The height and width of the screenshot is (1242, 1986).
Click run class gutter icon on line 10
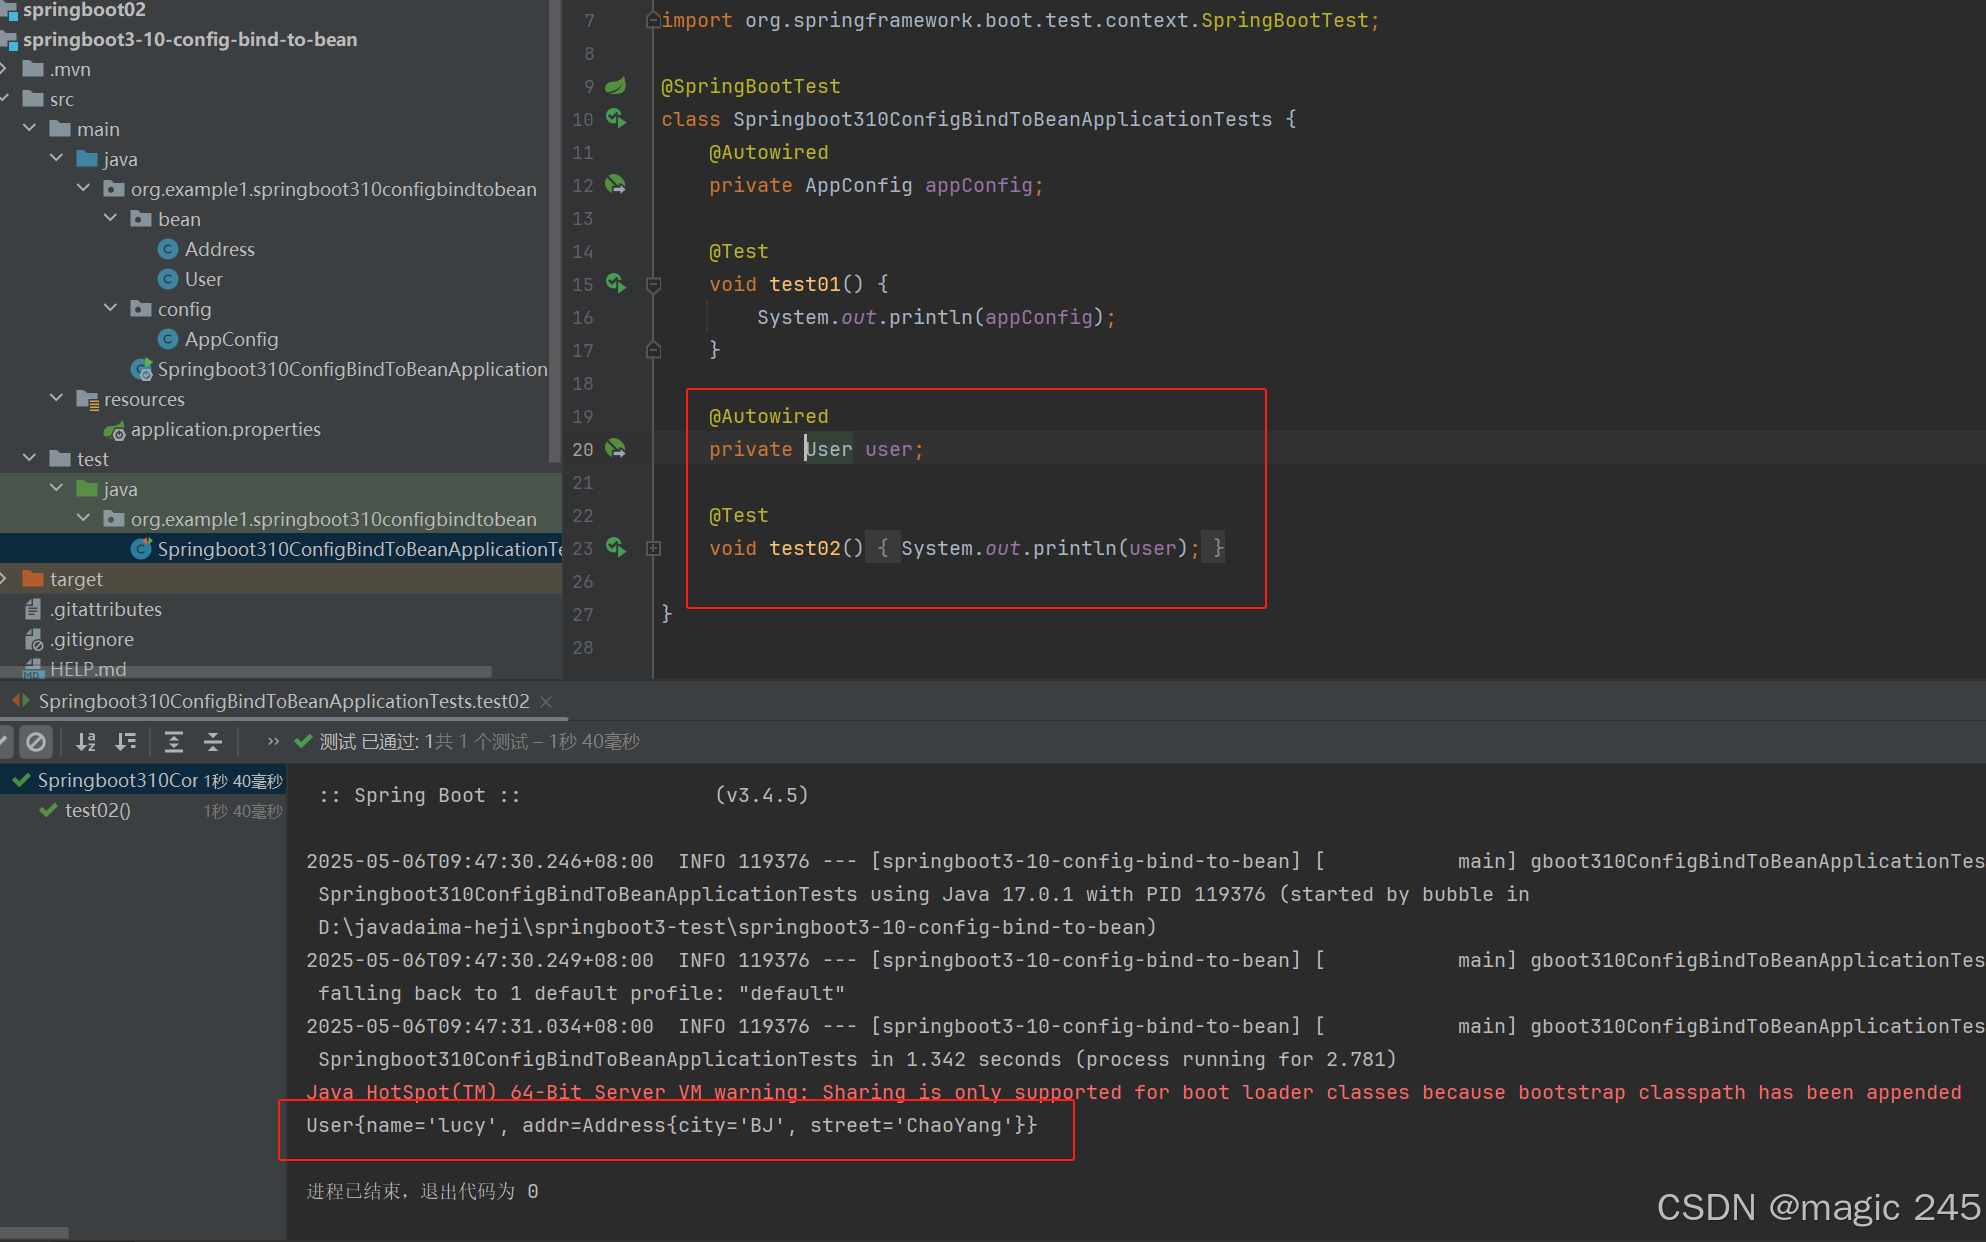616,119
